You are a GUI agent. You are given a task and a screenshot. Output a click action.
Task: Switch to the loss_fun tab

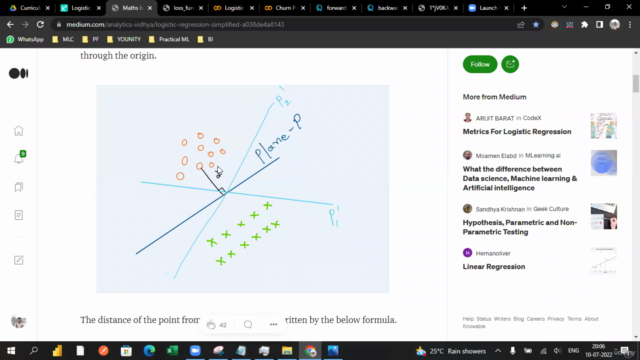pyautogui.click(x=183, y=8)
